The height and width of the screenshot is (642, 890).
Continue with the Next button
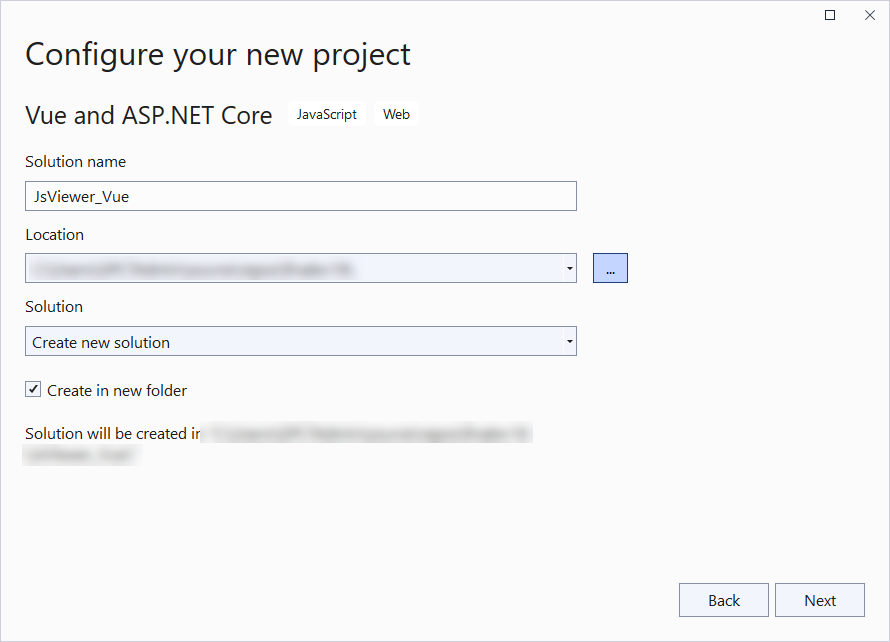820,600
